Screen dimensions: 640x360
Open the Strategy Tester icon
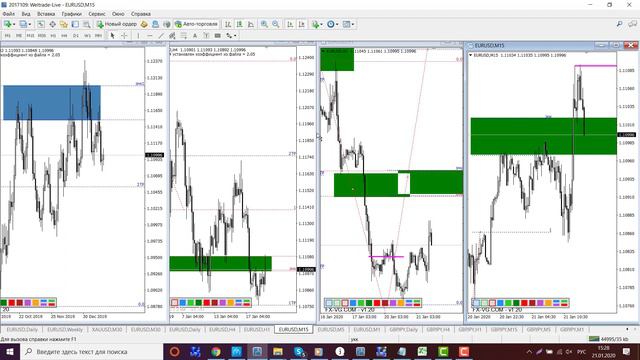87,24
